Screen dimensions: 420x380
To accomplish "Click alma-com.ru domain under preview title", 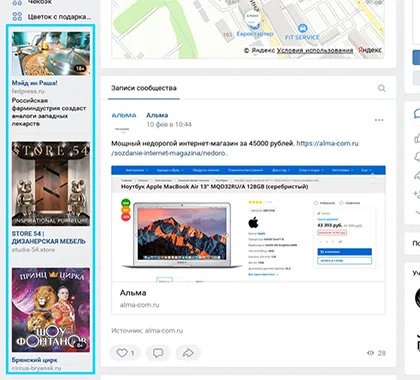I will coord(140,305).
